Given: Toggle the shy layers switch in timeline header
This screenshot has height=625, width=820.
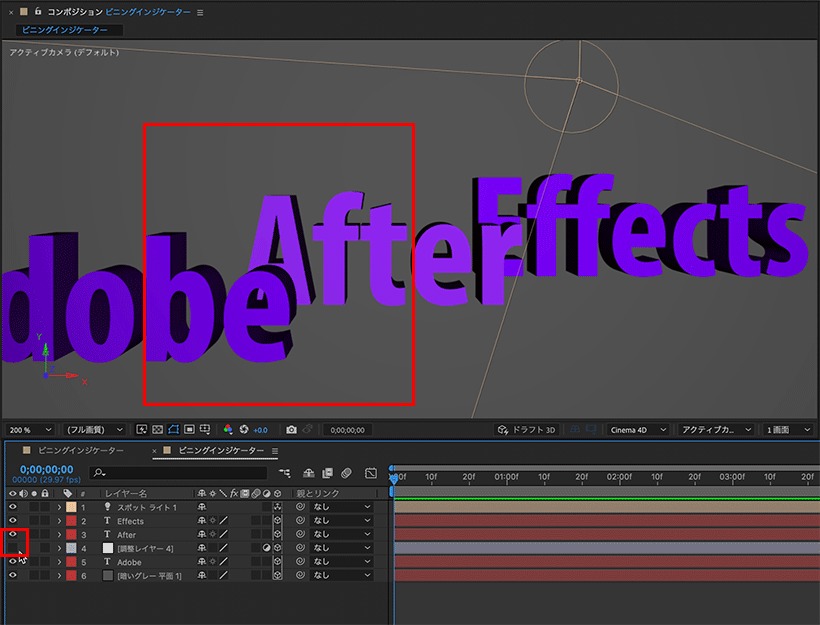Looking at the screenshot, I should tap(309, 473).
